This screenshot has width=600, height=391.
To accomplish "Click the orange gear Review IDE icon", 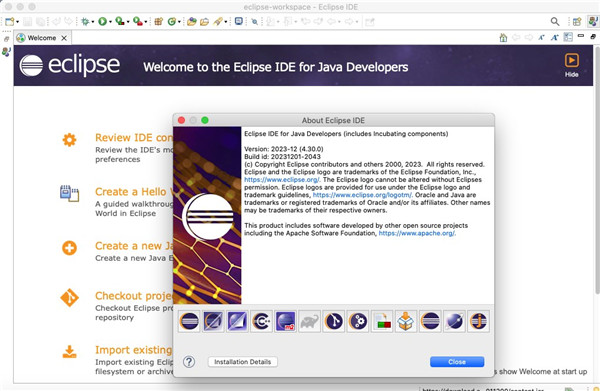I will click(69, 140).
